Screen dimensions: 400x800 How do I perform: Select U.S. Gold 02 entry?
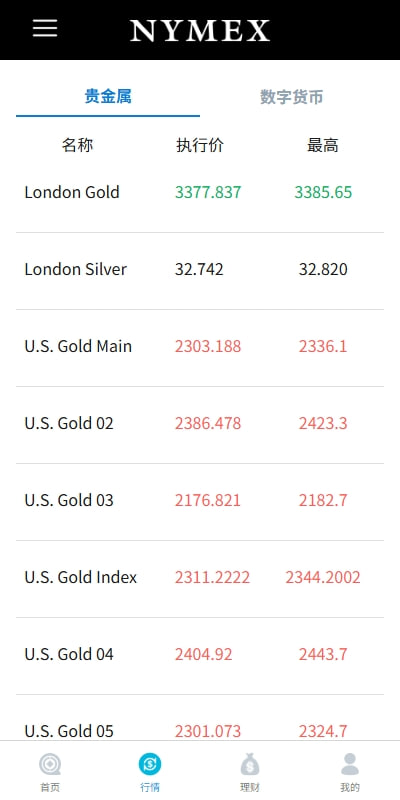pos(200,424)
